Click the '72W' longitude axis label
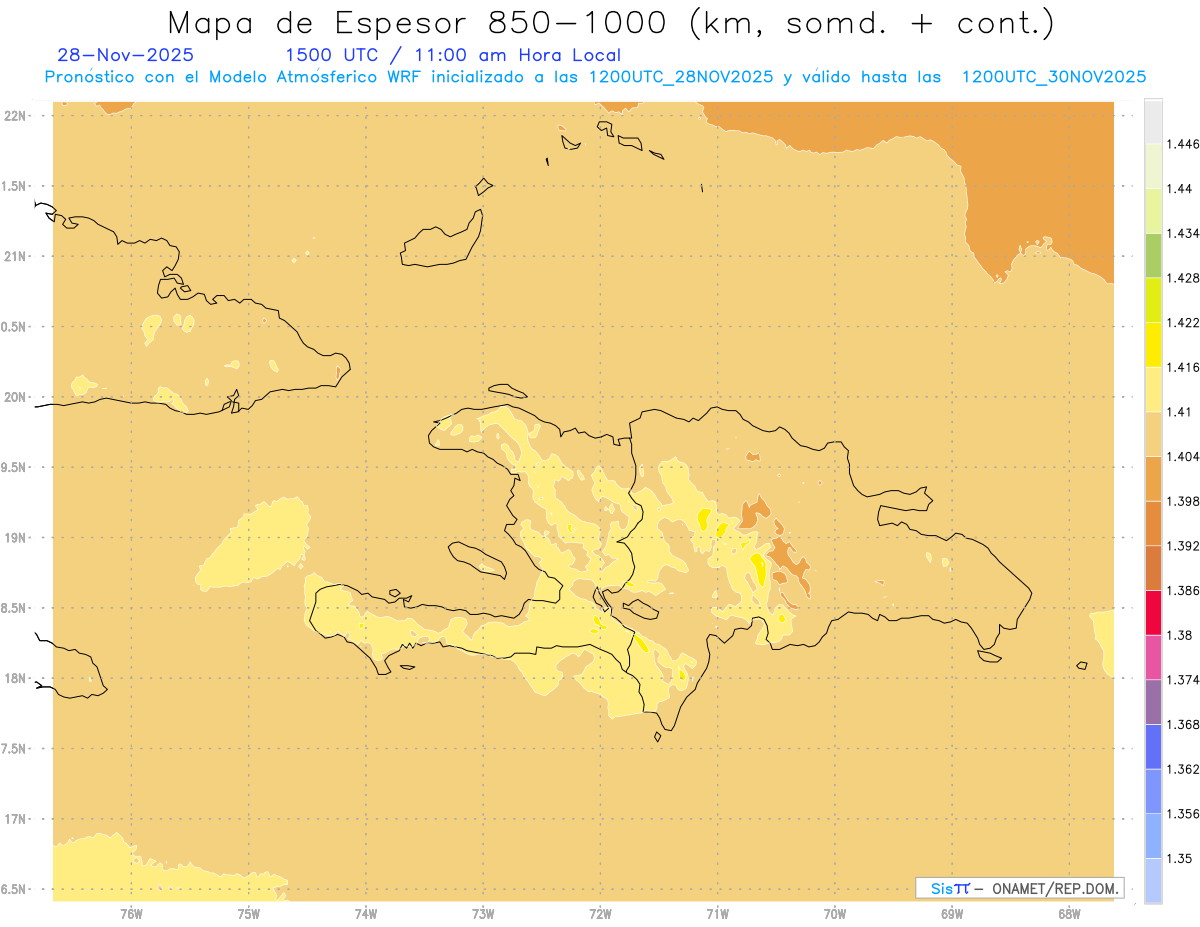Viewport: 1200px width, 927px height. click(x=600, y=914)
